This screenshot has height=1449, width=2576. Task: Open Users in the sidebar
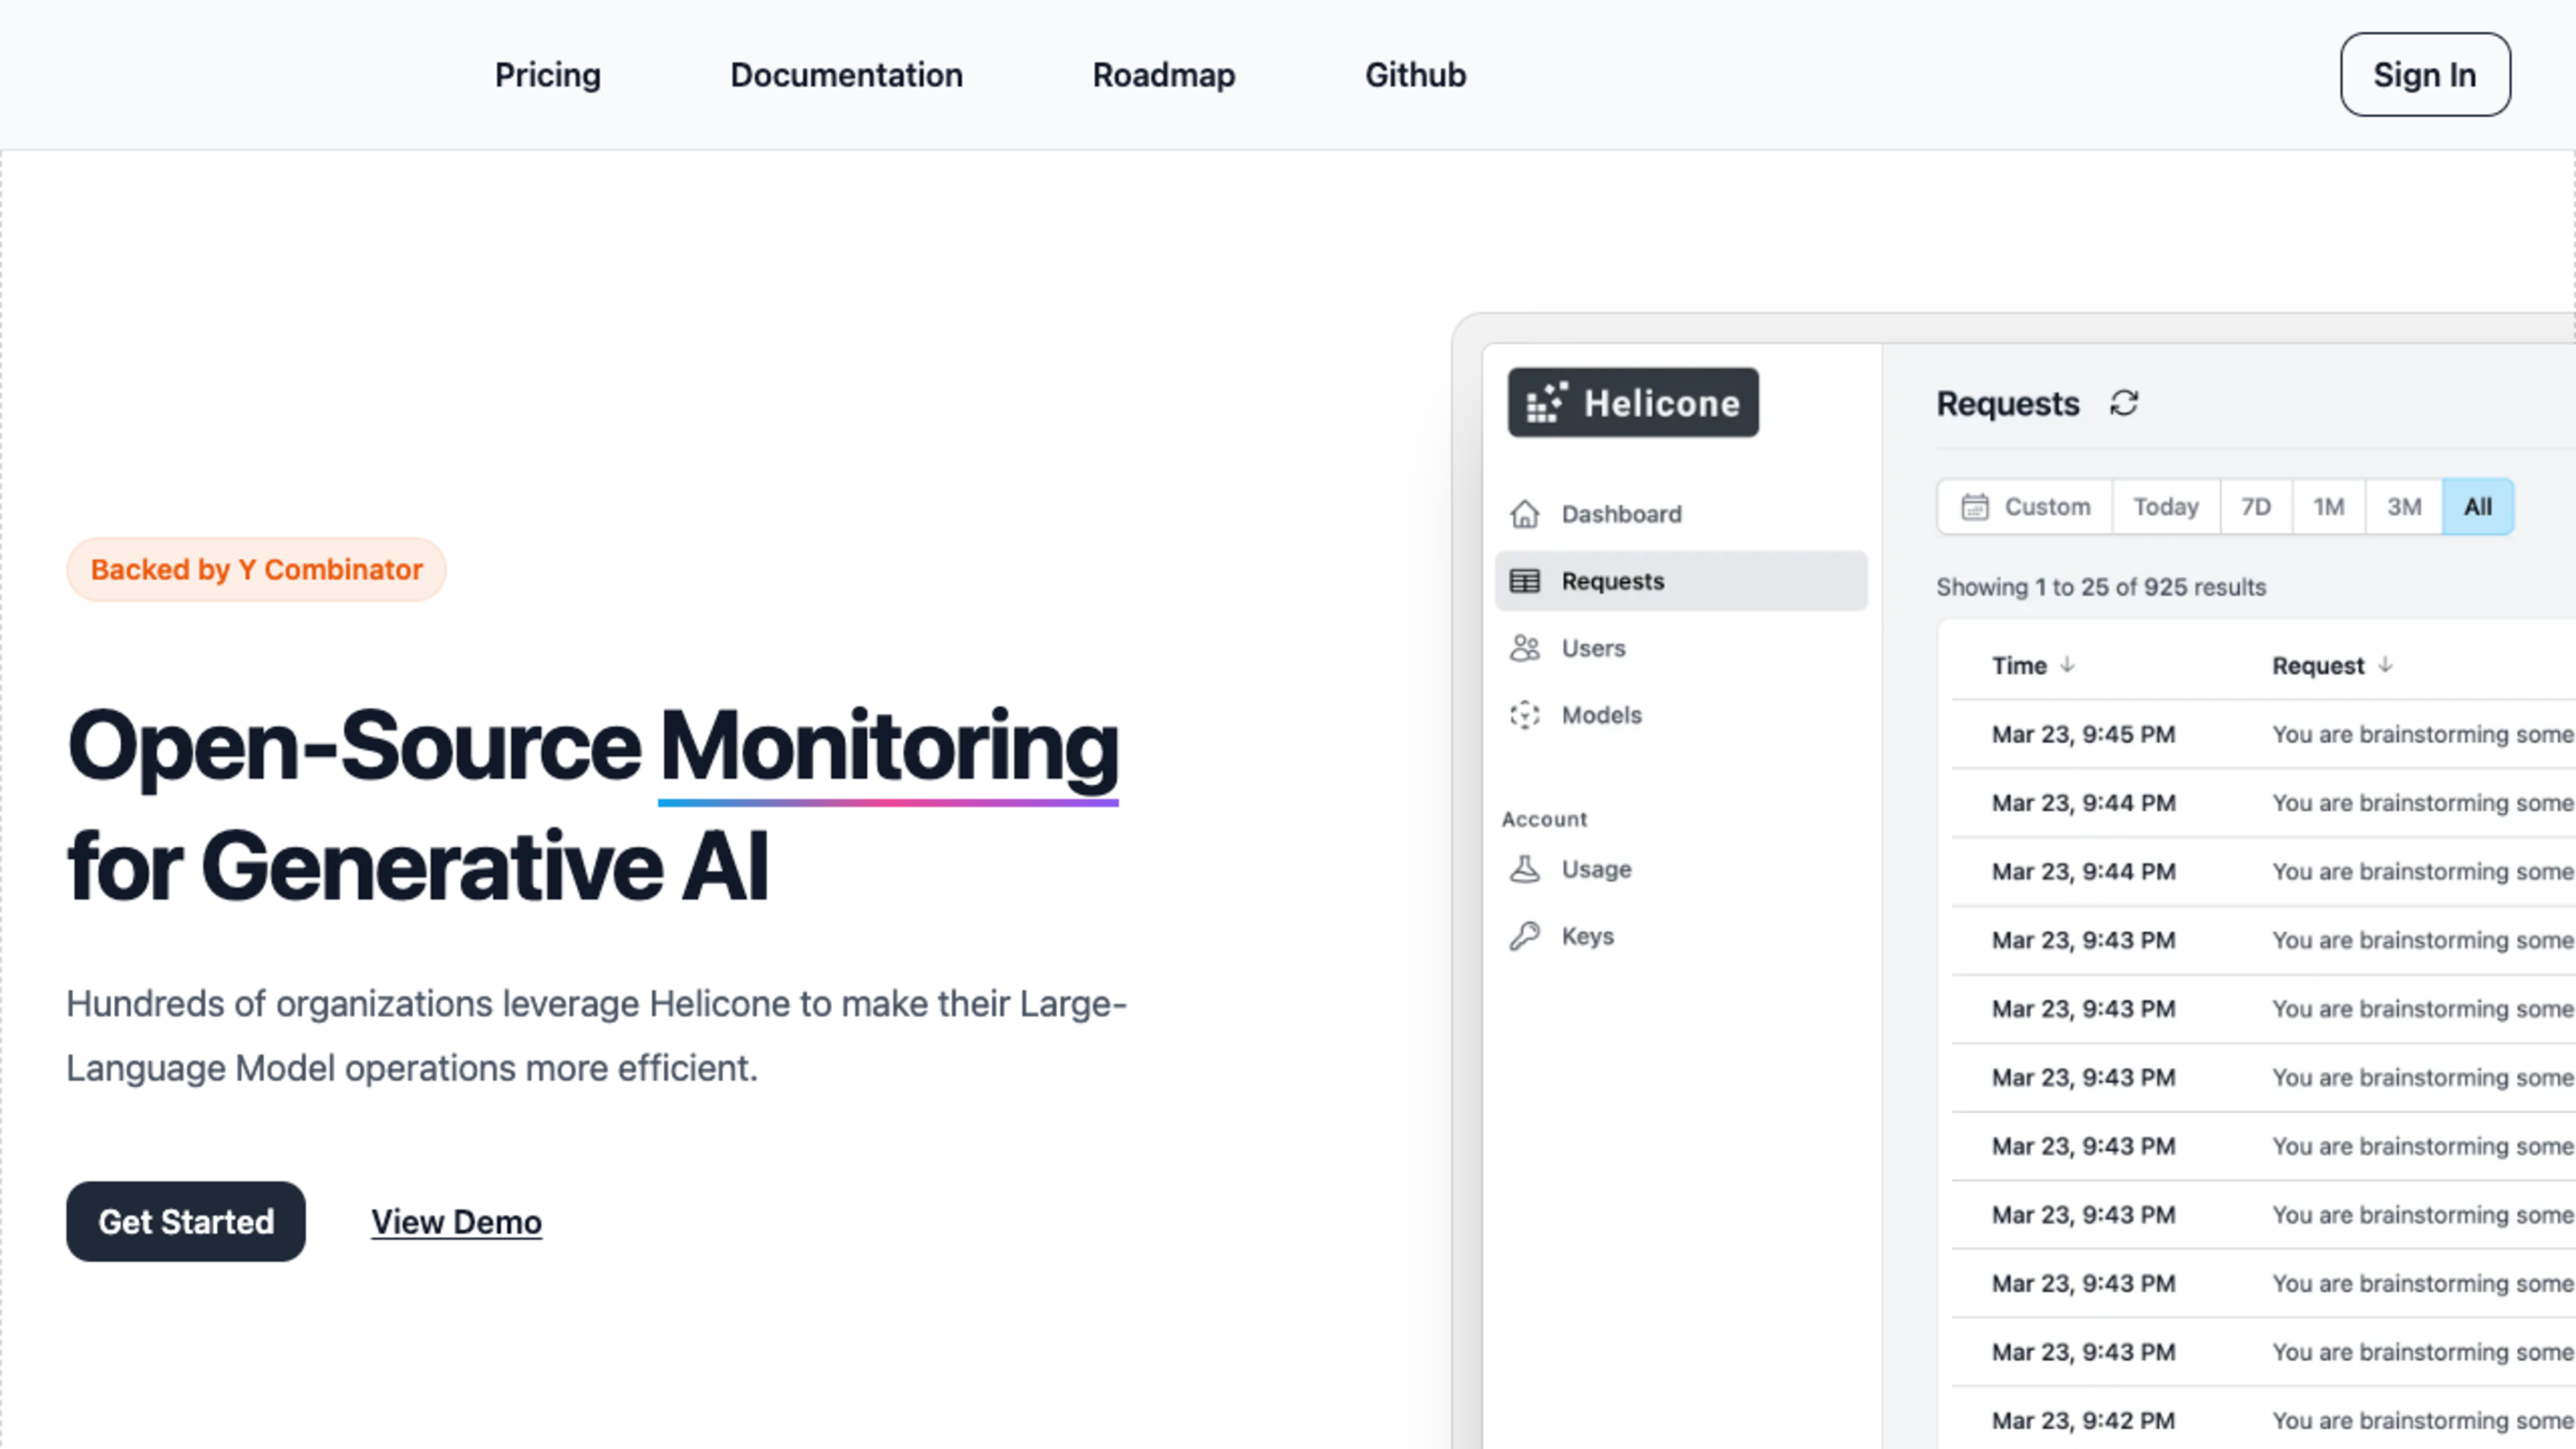[x=1681, y=648]
